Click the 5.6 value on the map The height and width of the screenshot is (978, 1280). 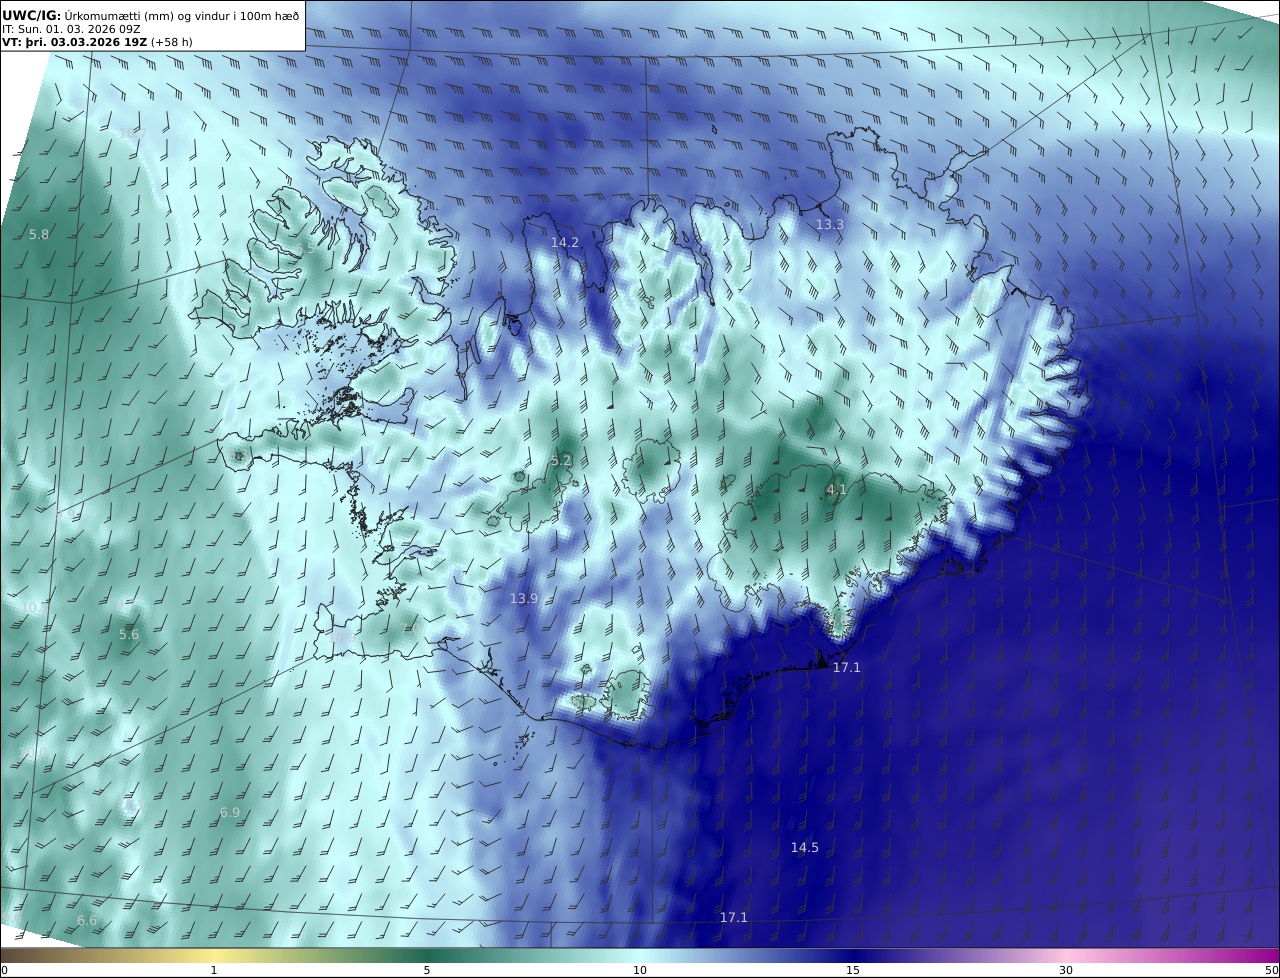click(129, 635)
